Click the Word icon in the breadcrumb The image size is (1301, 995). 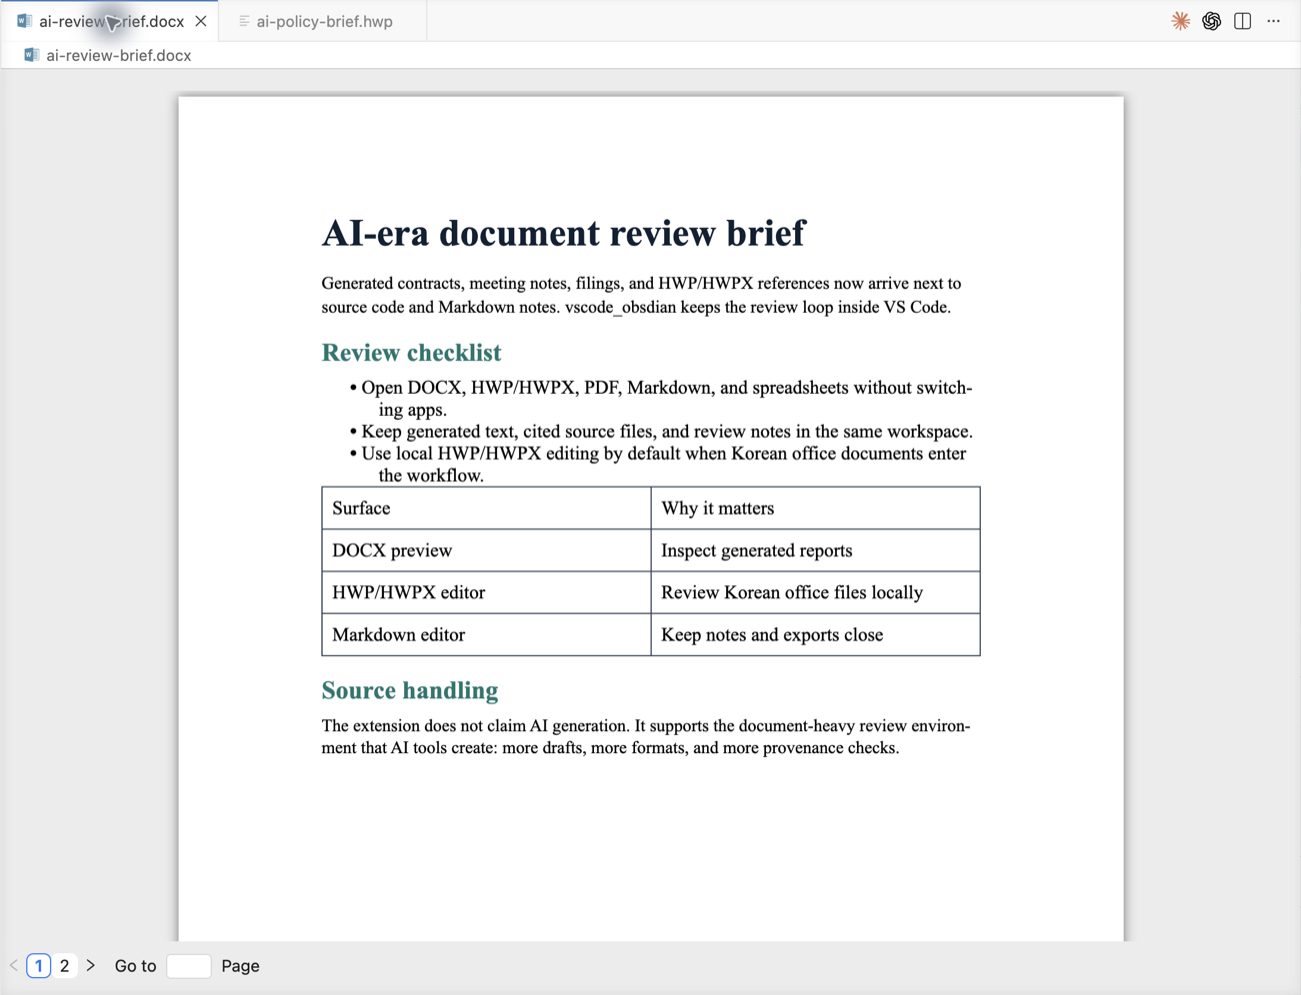[x=31, y=55]
